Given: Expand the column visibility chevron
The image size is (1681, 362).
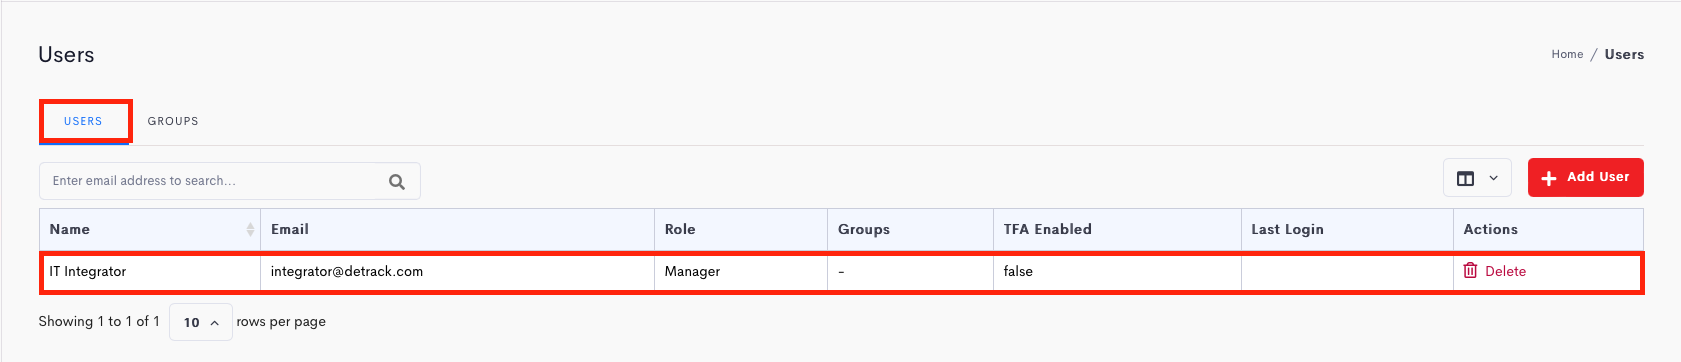Looking at the screenshot, I should 1493,178.
